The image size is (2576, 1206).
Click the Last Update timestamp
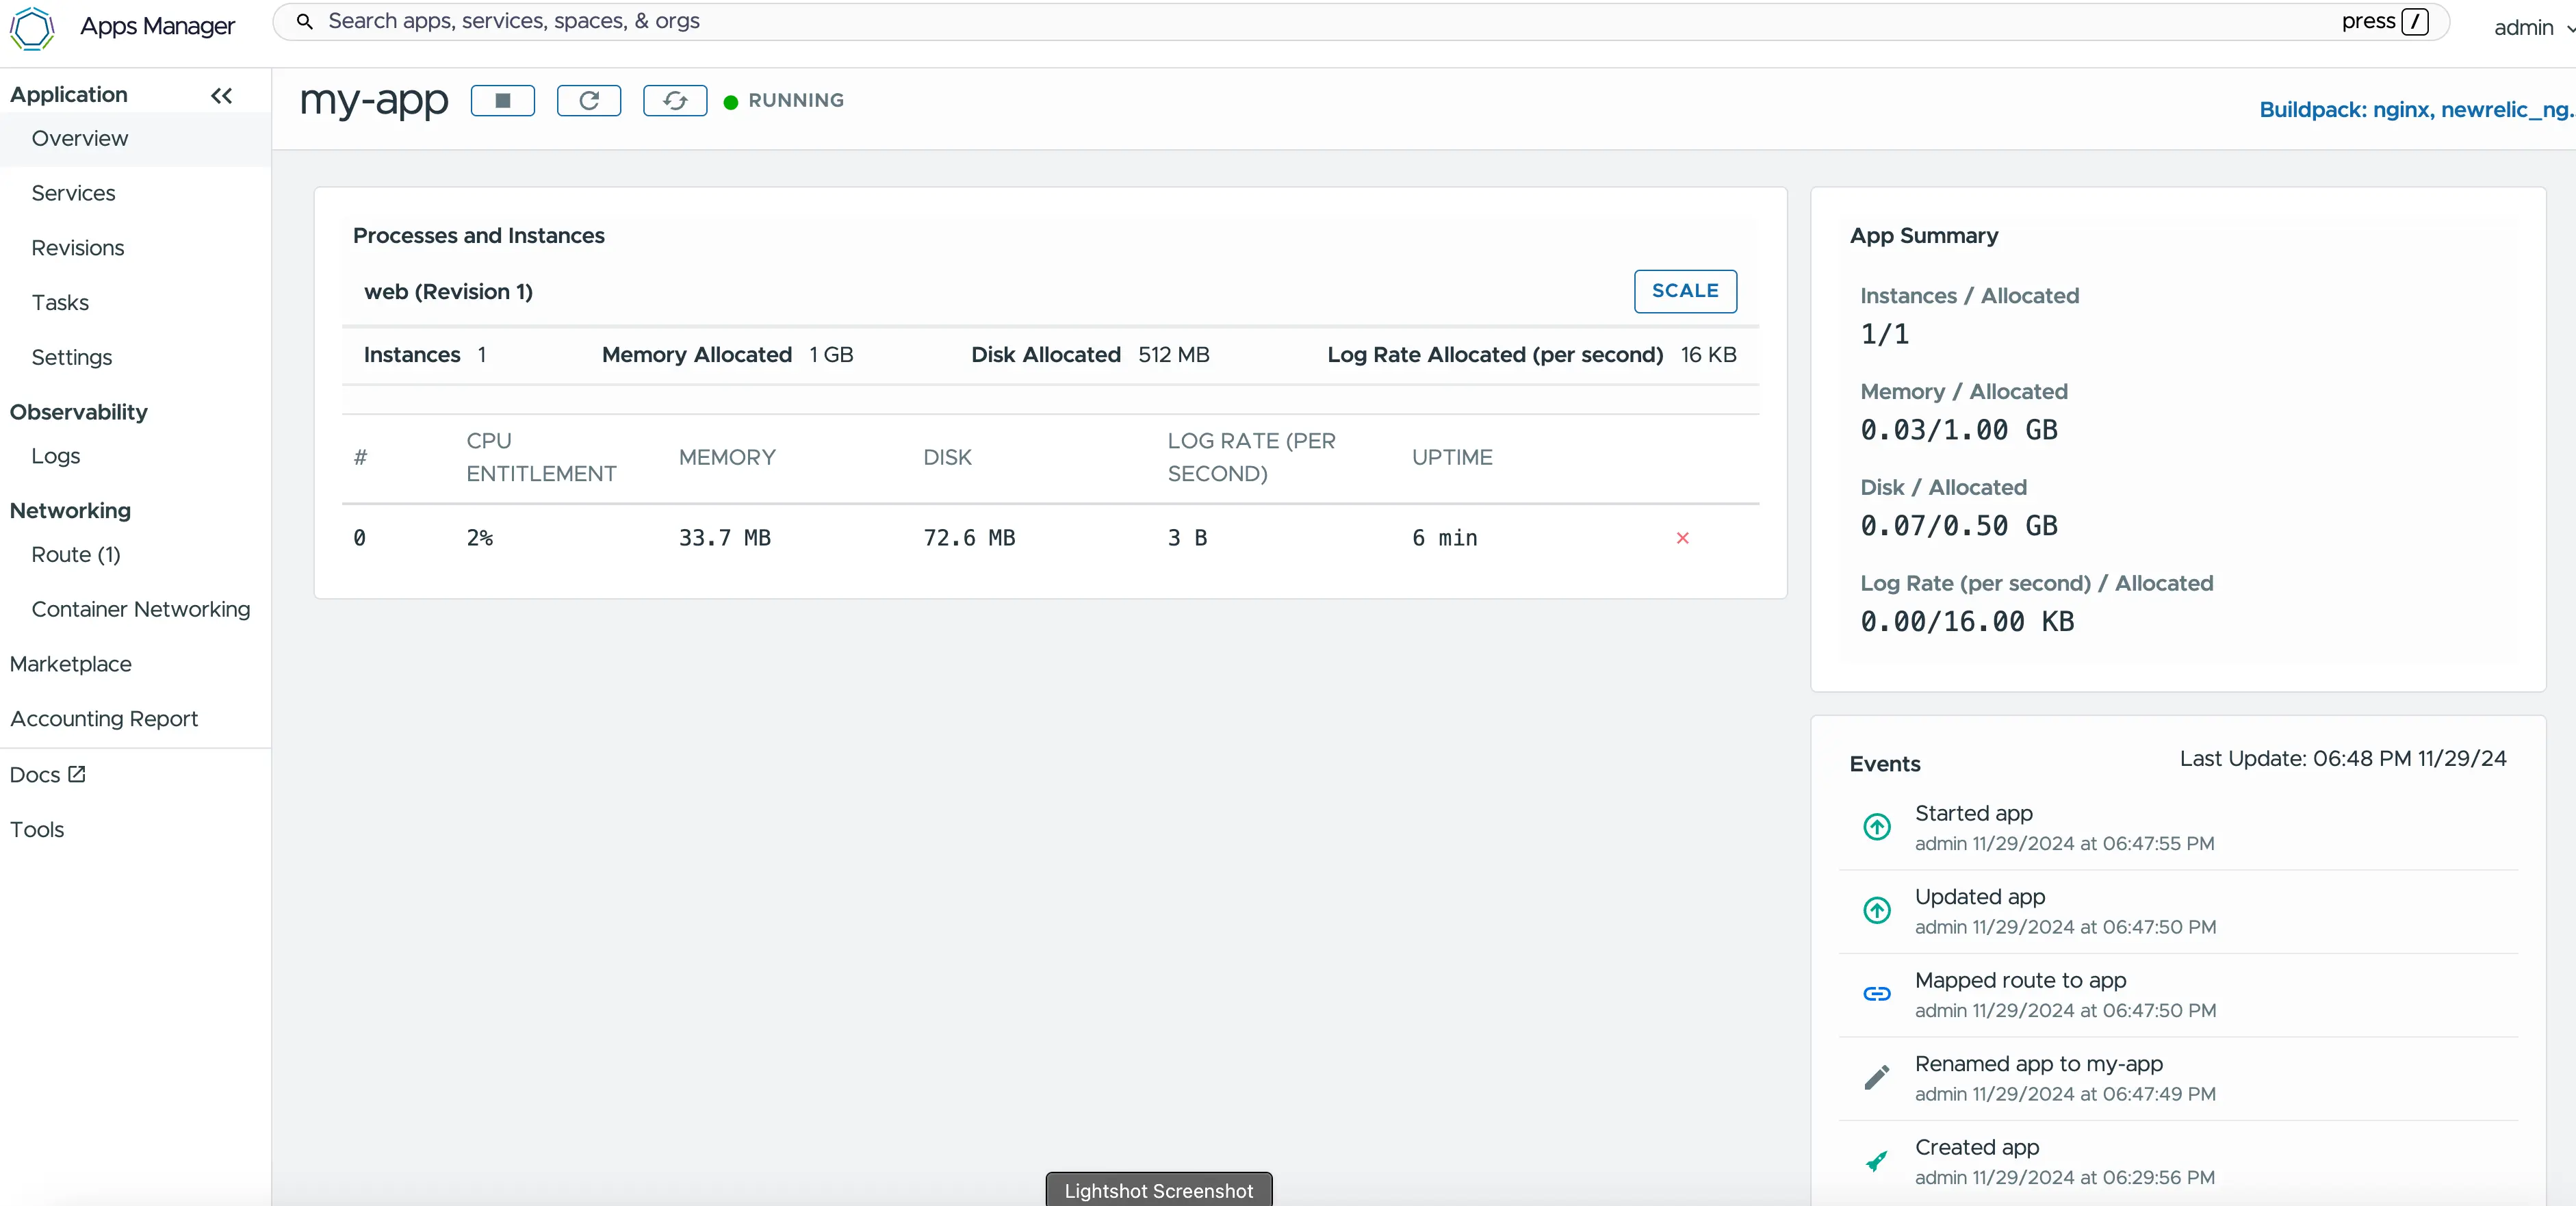coord(2343,759)
